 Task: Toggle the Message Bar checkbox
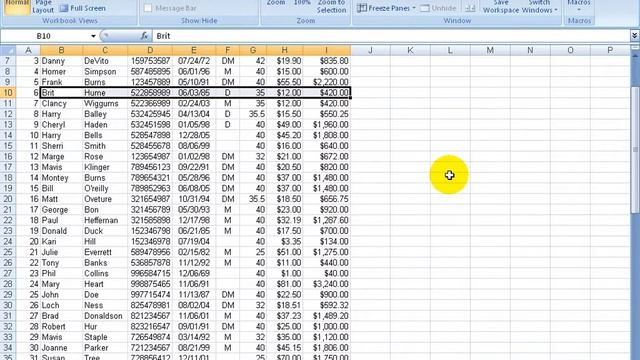(148, 8)
